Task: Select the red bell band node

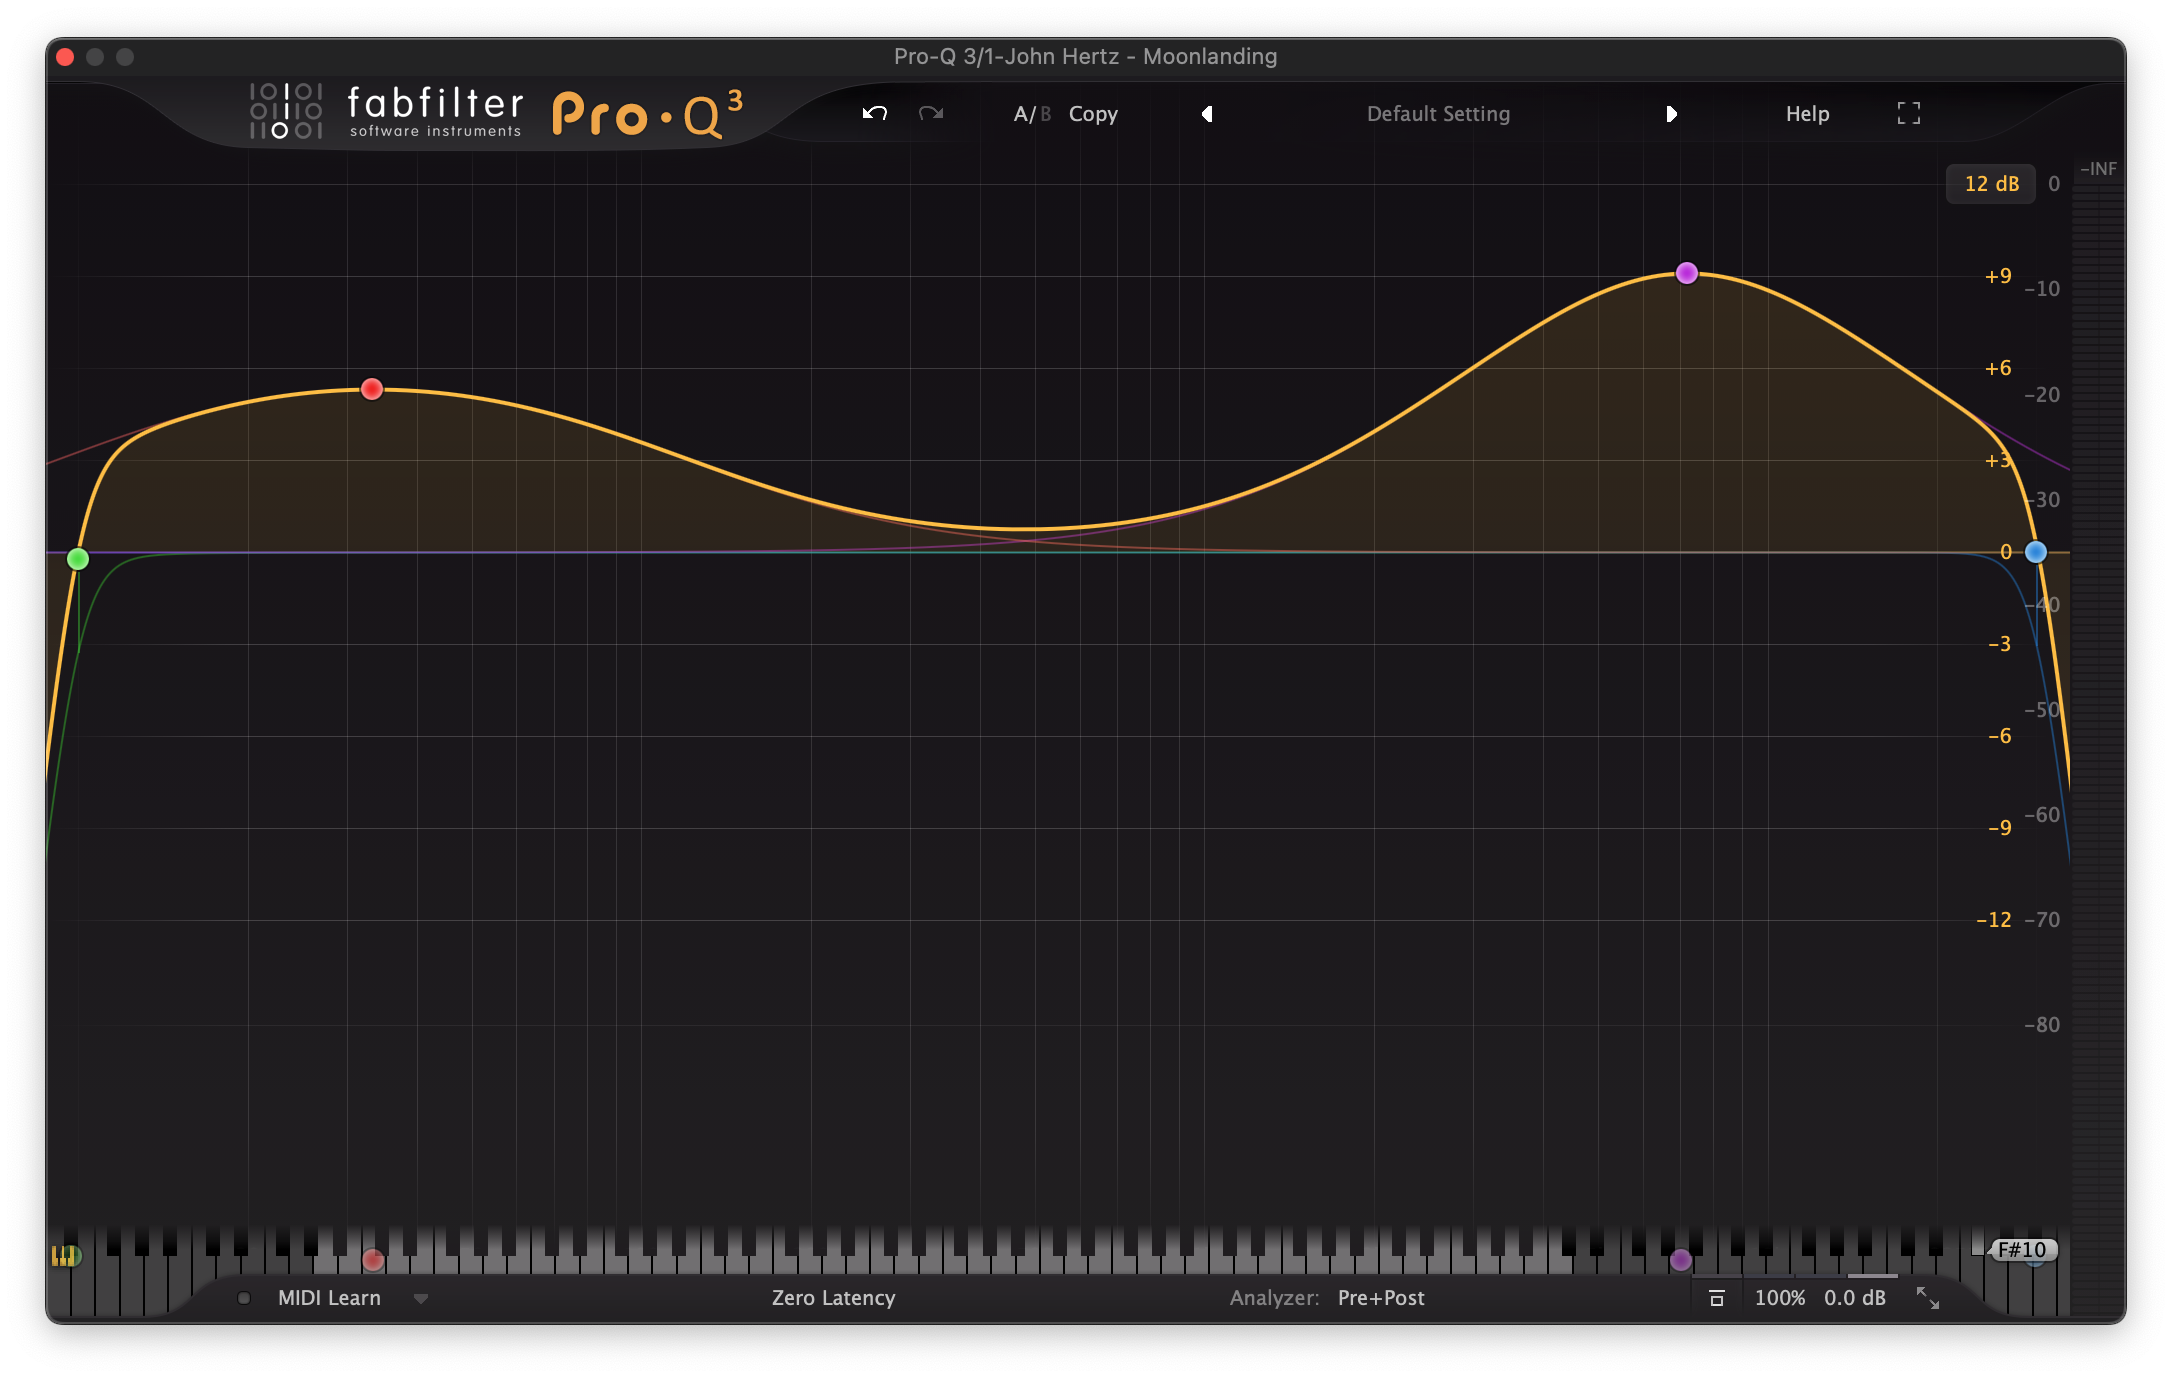Action: (372, 389)
